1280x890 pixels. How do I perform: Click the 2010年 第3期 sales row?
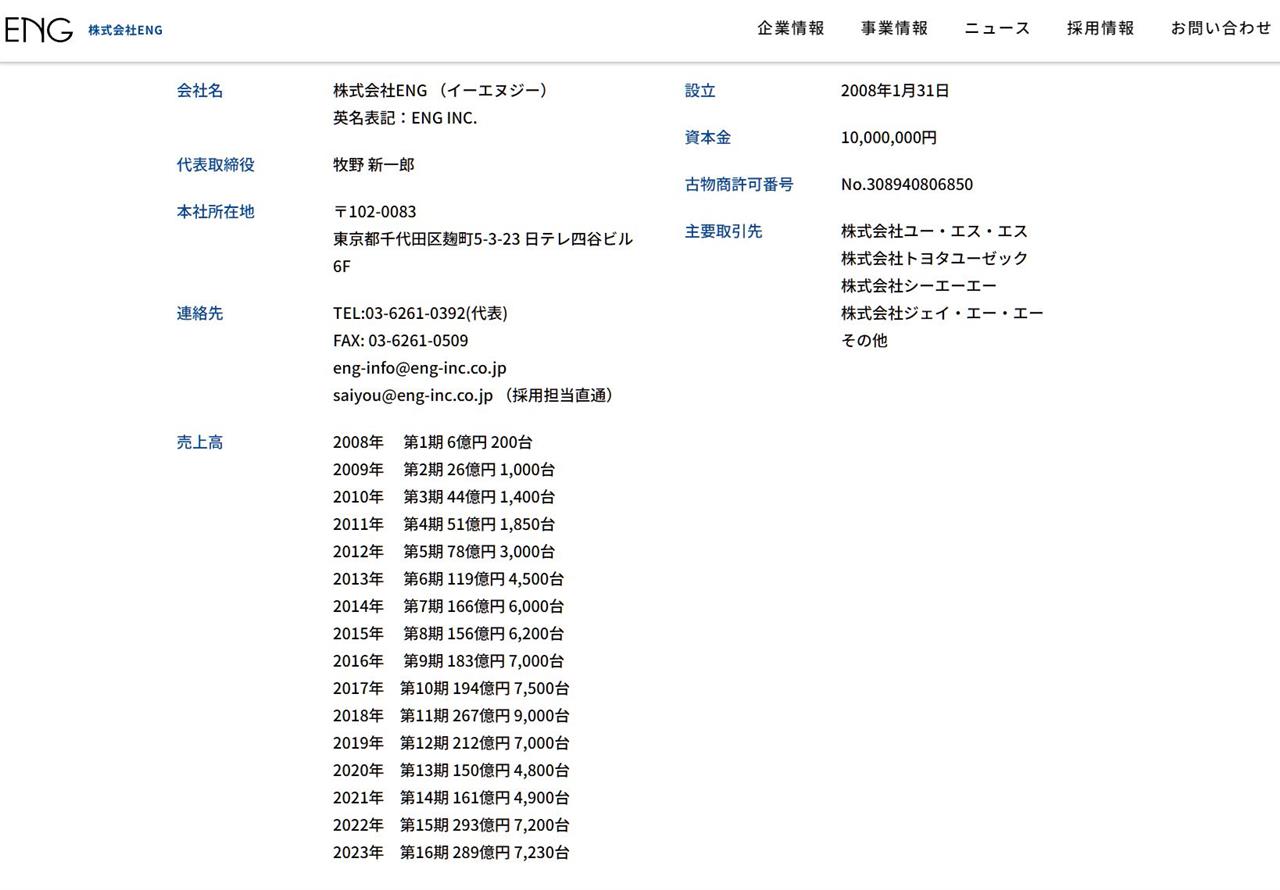(444, 496)
